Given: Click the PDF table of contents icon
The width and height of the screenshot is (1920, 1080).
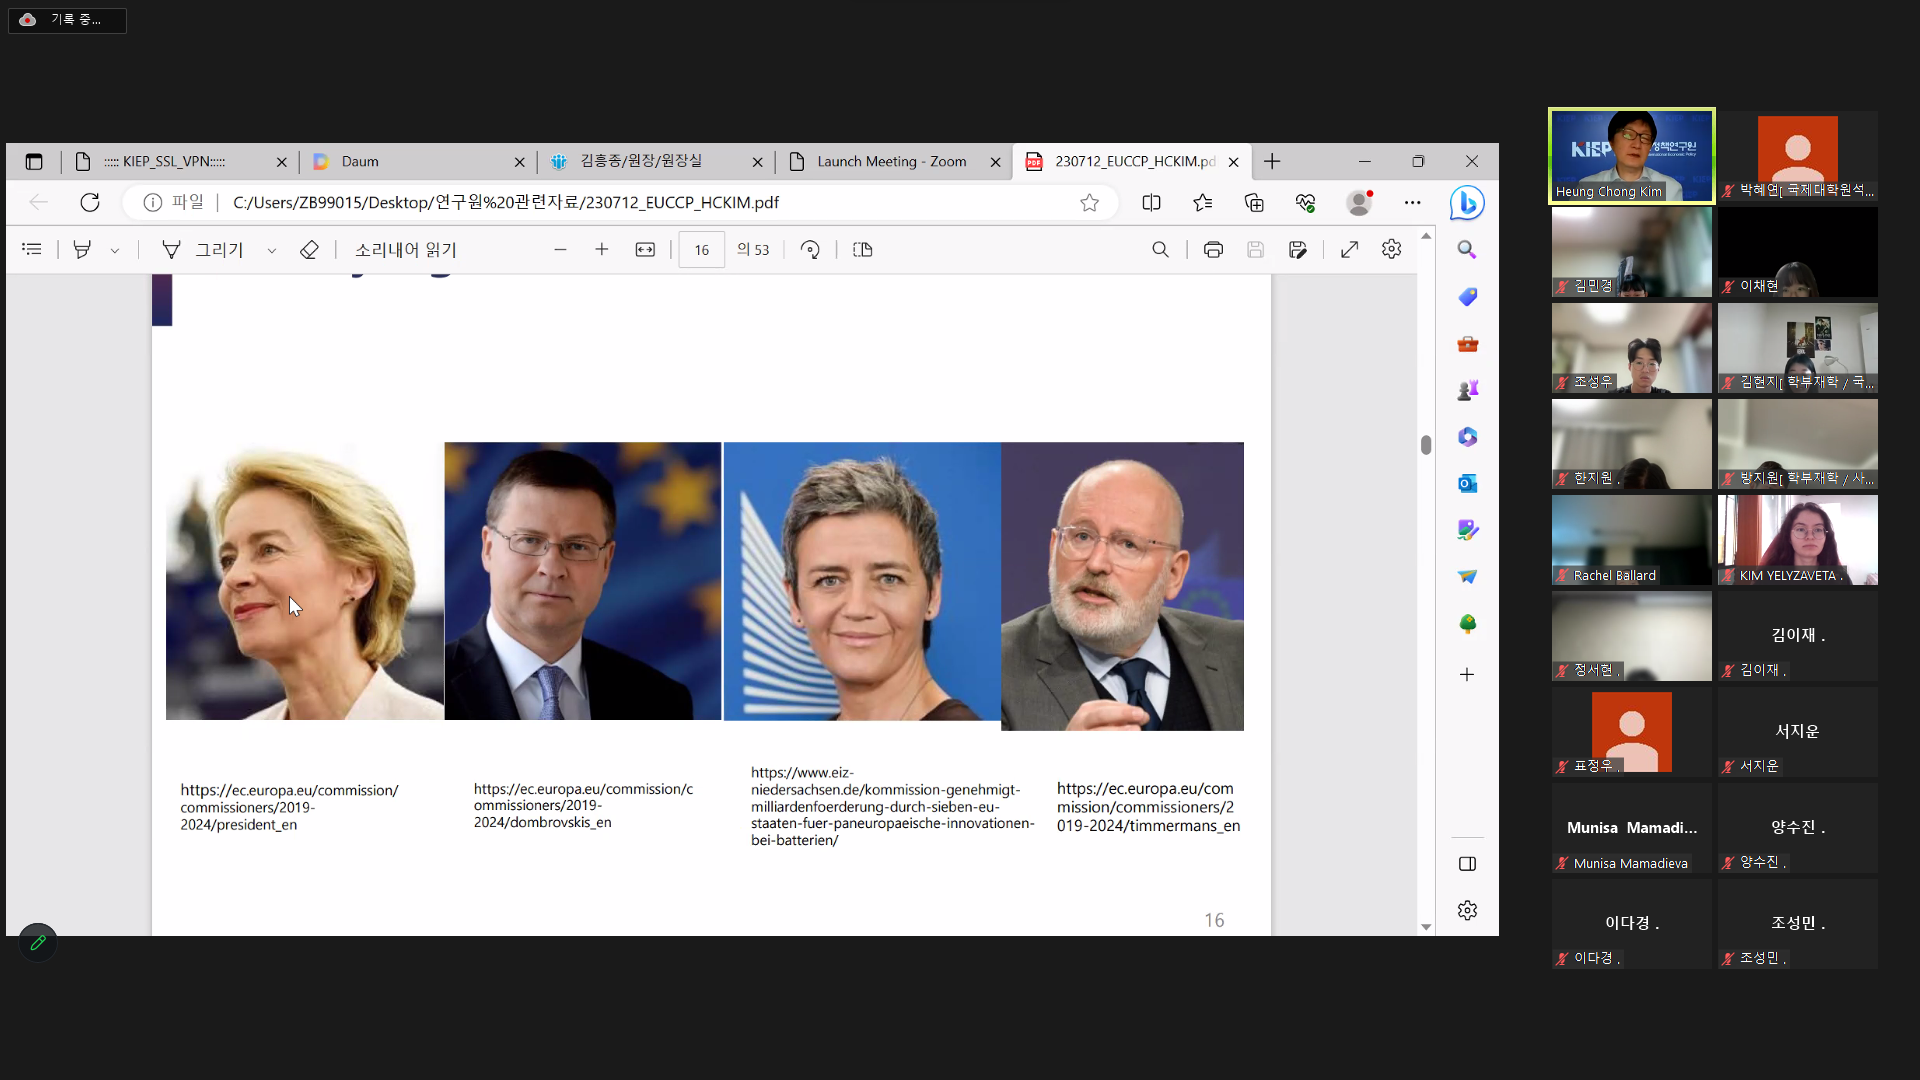Looking at the screenshot, I should 32,249.
